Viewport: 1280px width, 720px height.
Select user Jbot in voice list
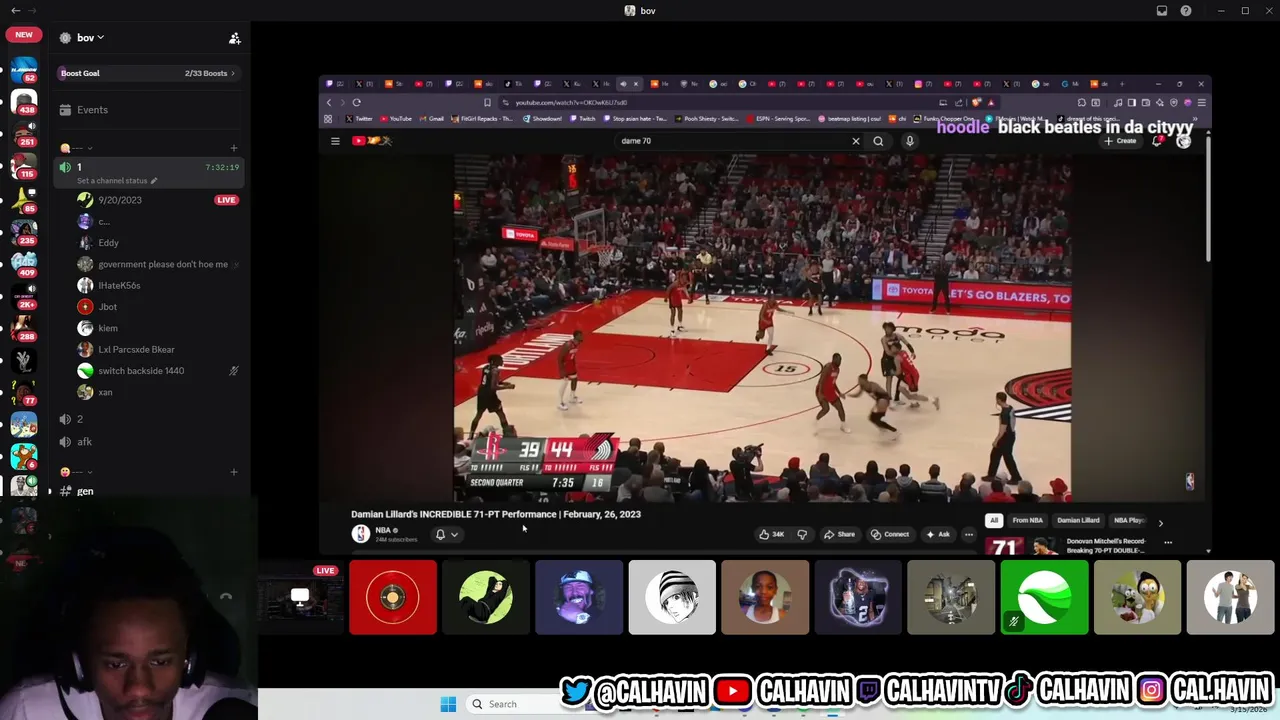(107, 307)
